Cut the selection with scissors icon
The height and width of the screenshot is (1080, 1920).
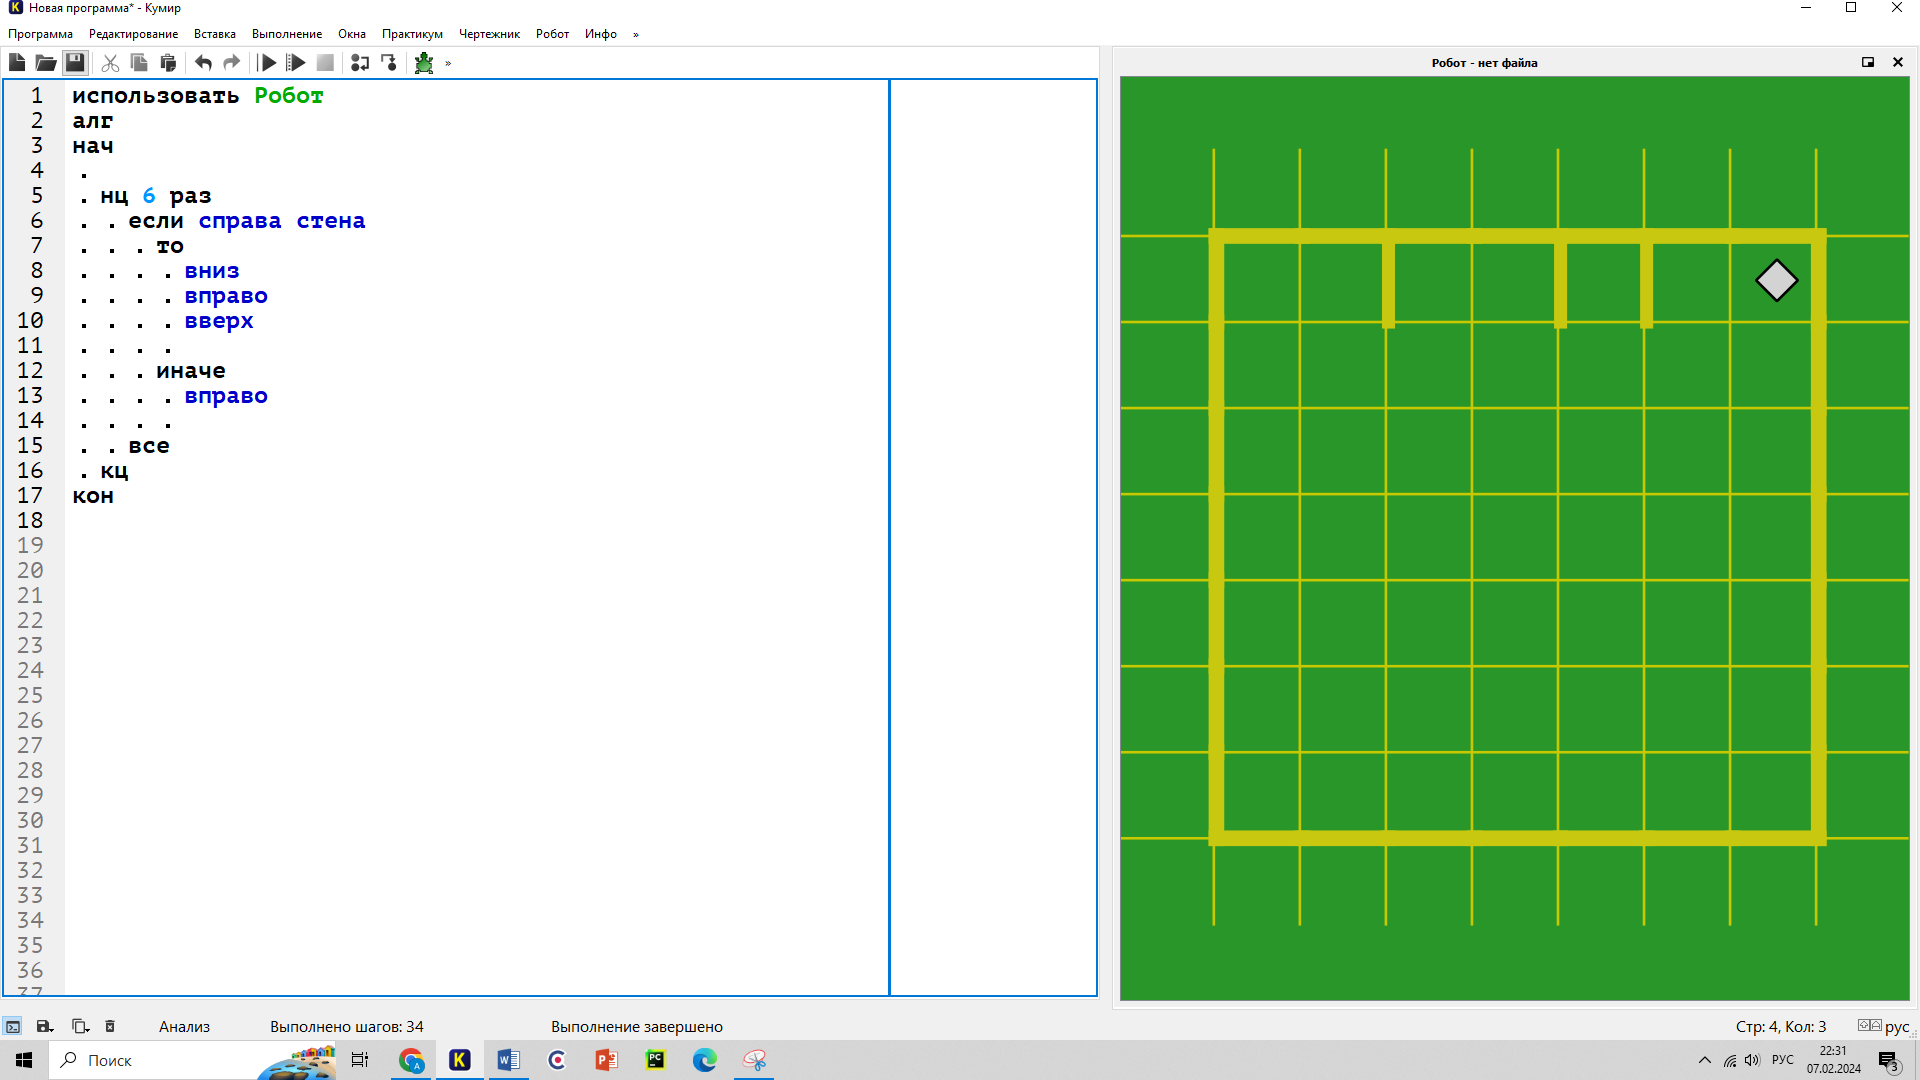pyautogui.click(x=110, y=63)
